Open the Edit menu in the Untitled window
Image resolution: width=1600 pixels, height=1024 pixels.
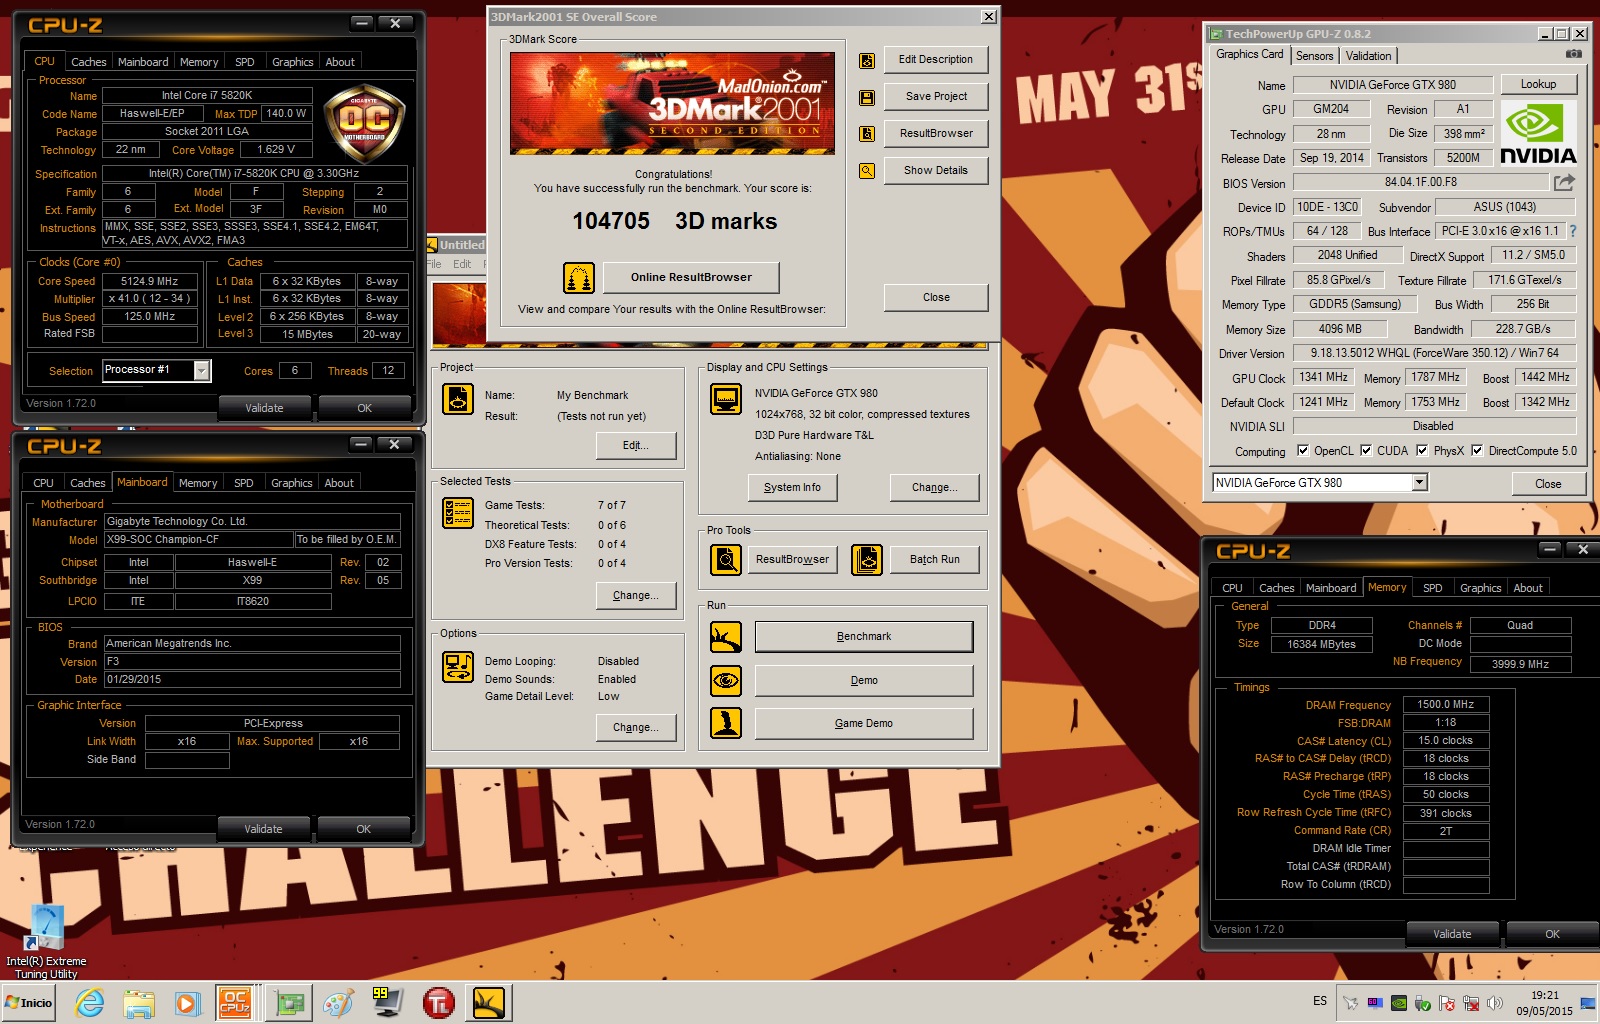click(462, 264)
